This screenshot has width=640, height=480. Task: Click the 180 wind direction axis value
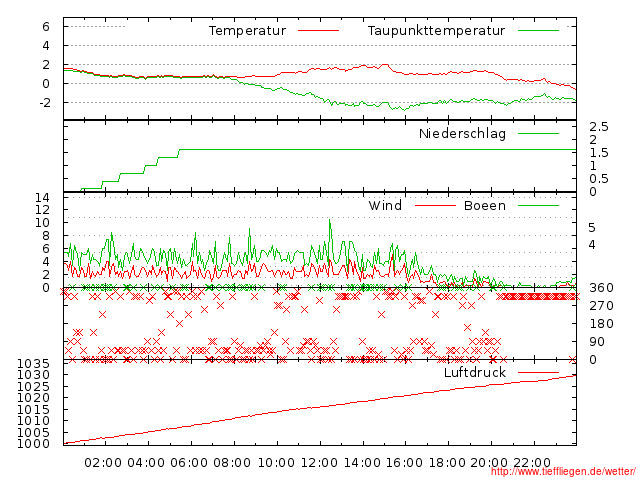pyautogui.click(x=601, y=324)
